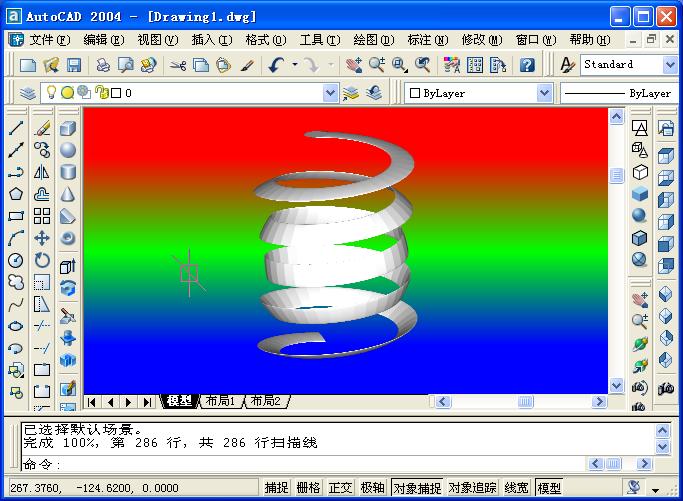This screenshot has height=501, width=683.
Task: Toggle 对象追踪 object tracking in status bar
Action: pos(473,487)
